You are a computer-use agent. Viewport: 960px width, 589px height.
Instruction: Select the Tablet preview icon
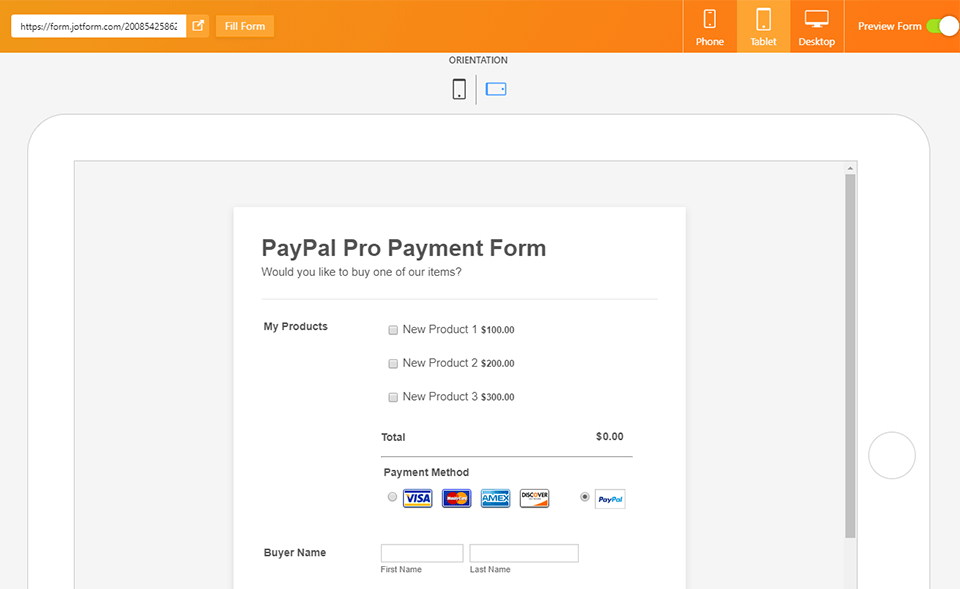[x=763, y=25]
